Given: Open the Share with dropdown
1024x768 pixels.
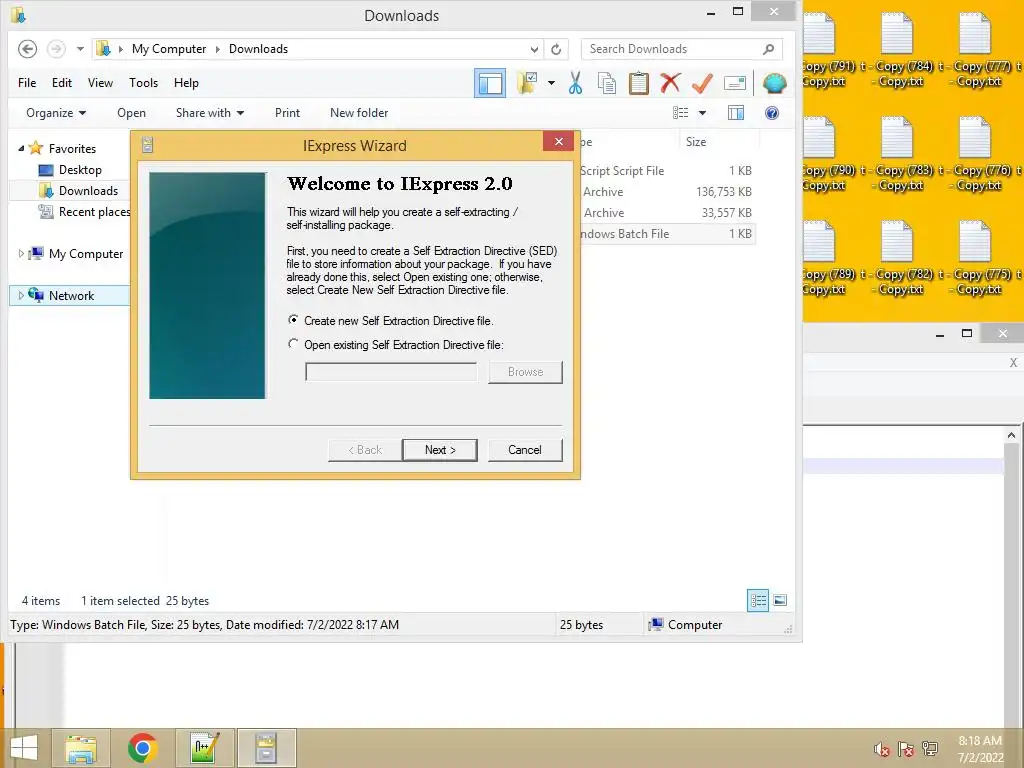Looking at the screenshot, I should pyautogui.click(x=210, y=113).
